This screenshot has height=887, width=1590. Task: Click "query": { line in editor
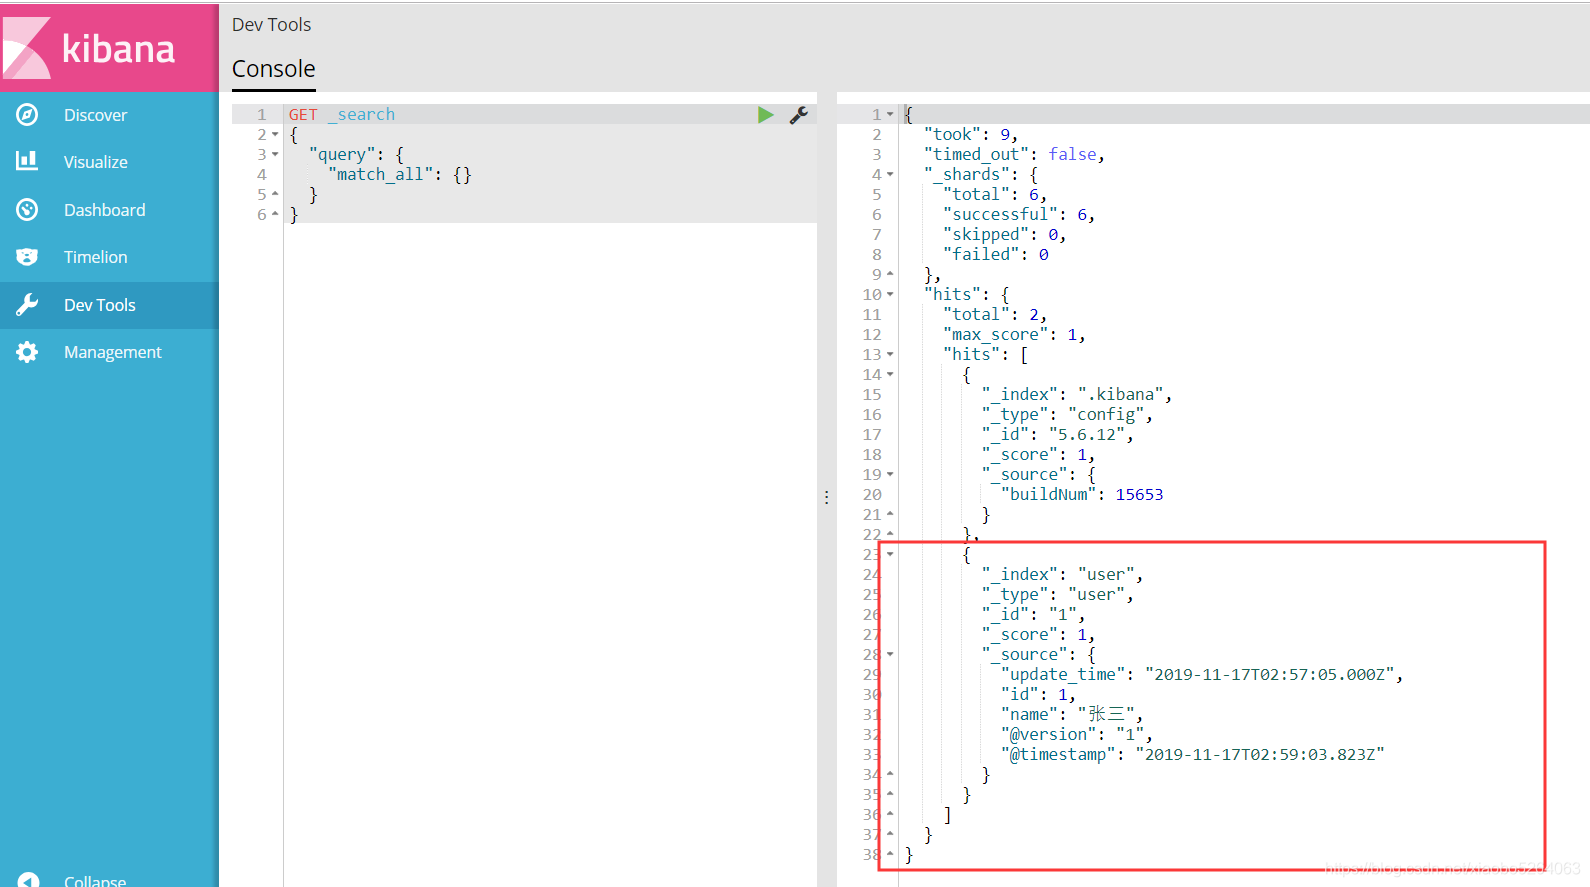[357, 154]
